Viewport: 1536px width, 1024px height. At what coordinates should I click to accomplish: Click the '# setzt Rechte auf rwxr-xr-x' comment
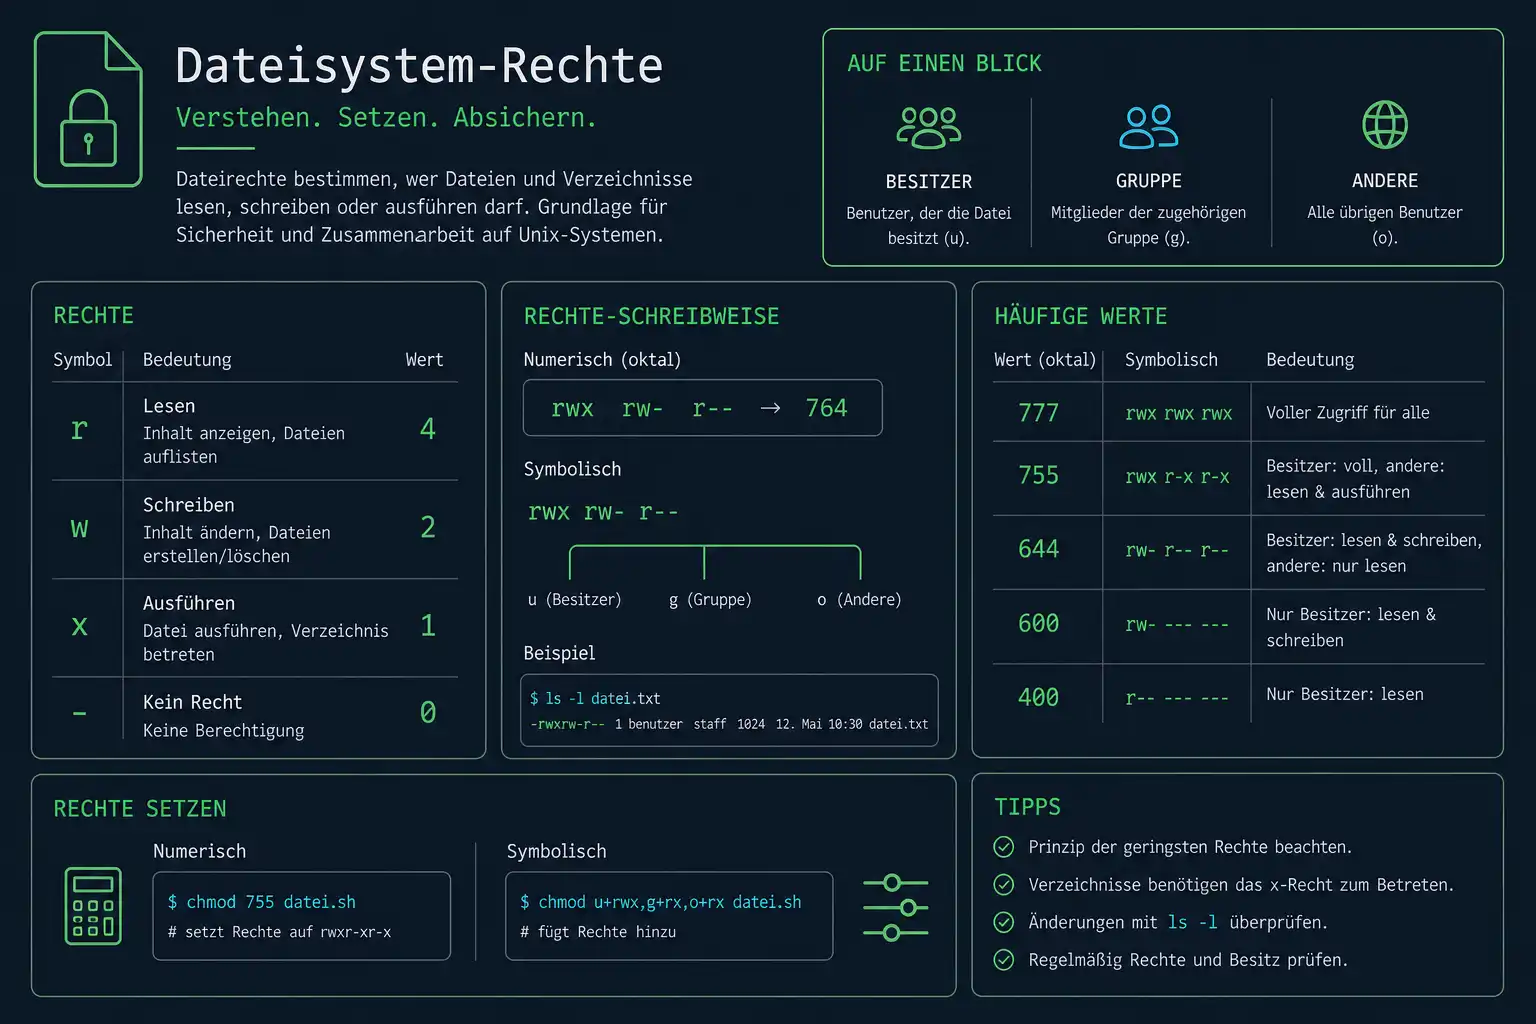(279, 932)
